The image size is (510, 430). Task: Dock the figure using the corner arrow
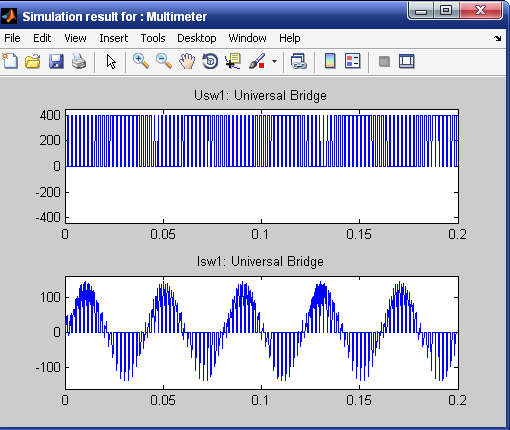pyautogui.click(x=498, y=39)
